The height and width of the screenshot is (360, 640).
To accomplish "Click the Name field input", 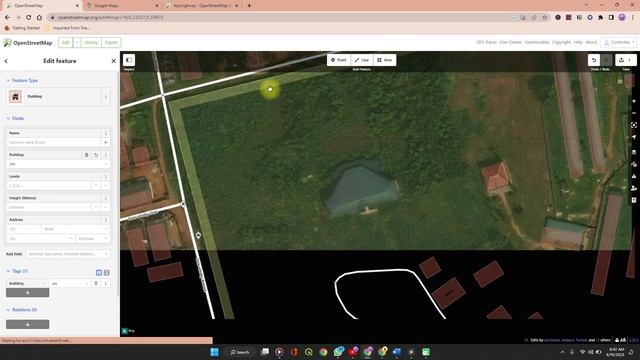I will [53, 142].
